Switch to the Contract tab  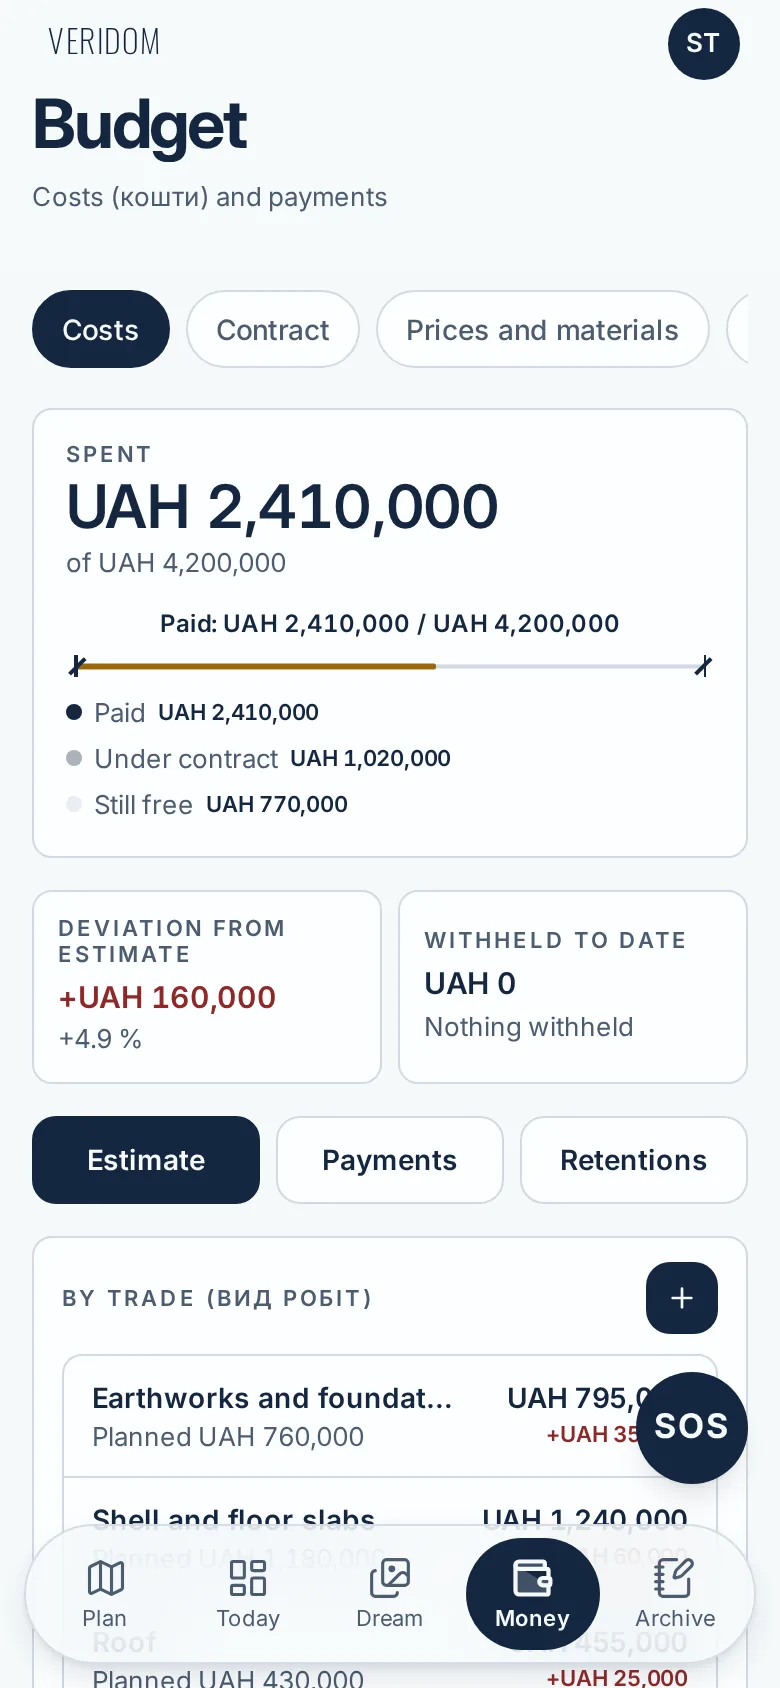tap(273, 329)
